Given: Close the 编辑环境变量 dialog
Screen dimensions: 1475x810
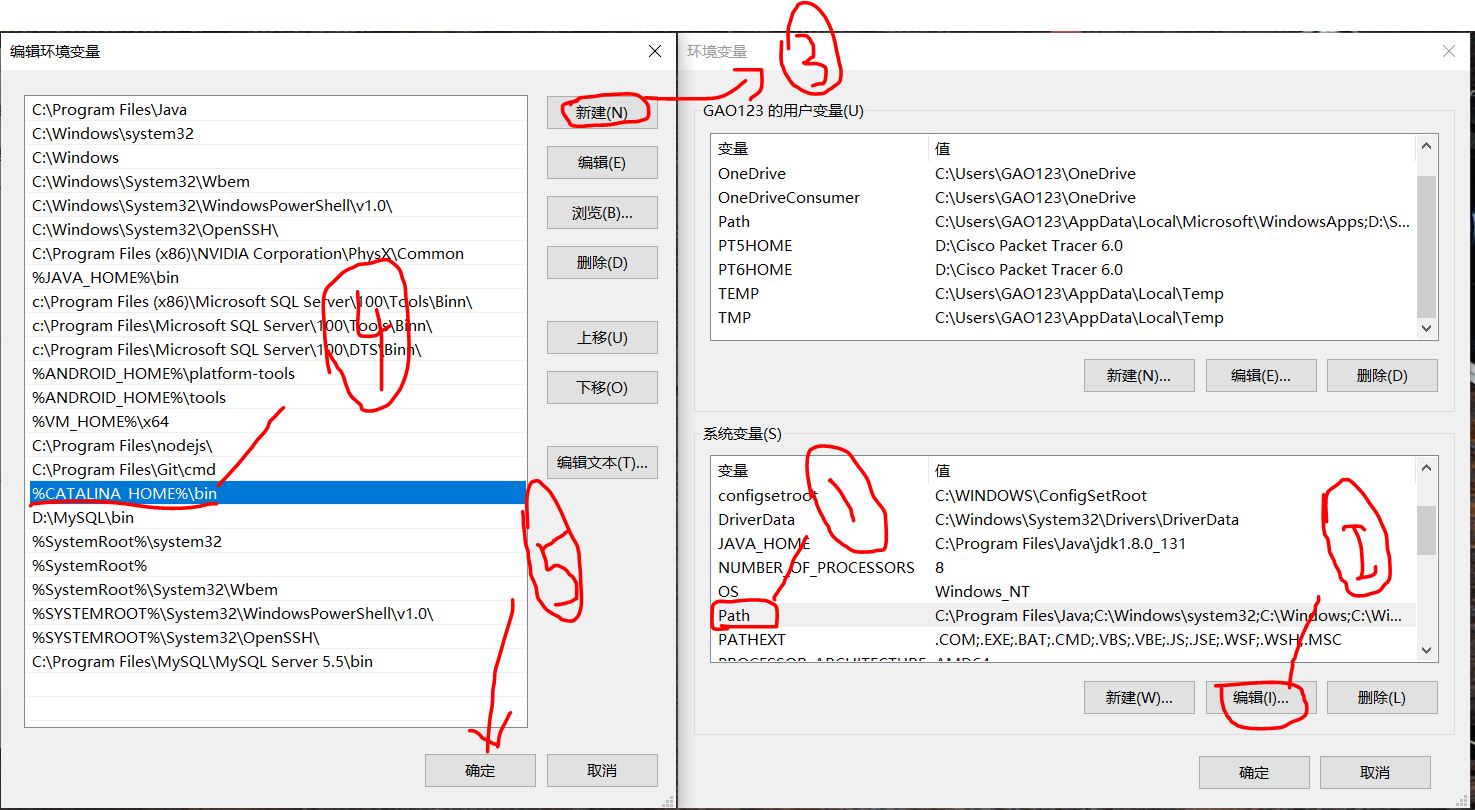Looking at the screenshot, I should 654,51.
